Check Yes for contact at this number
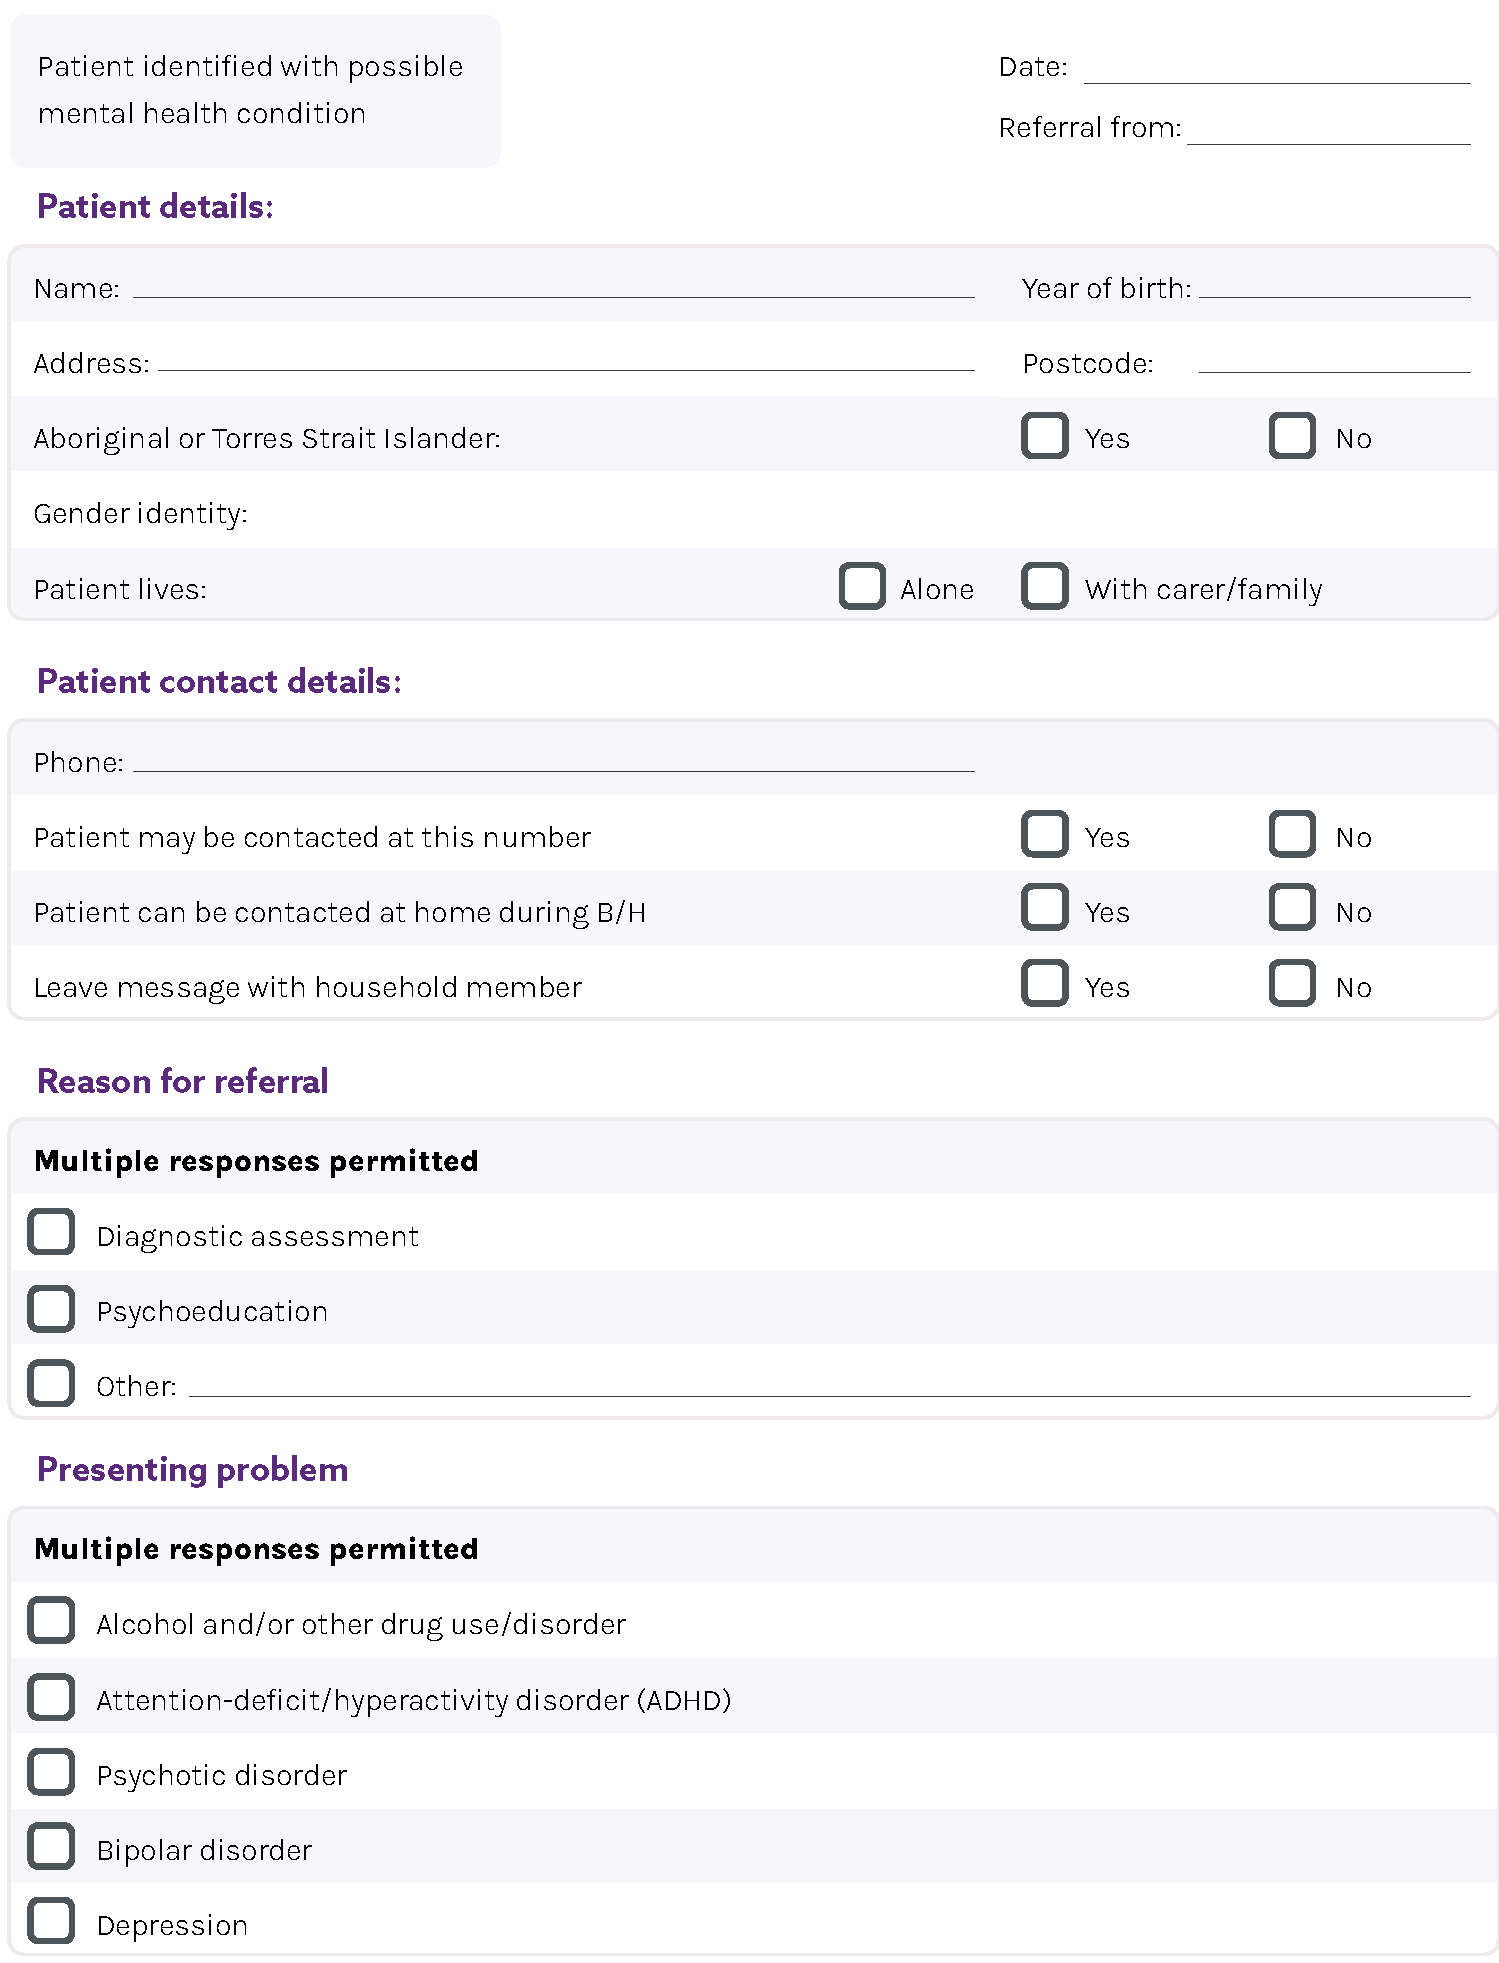 pyautogui.click(x=1044, y=835)
